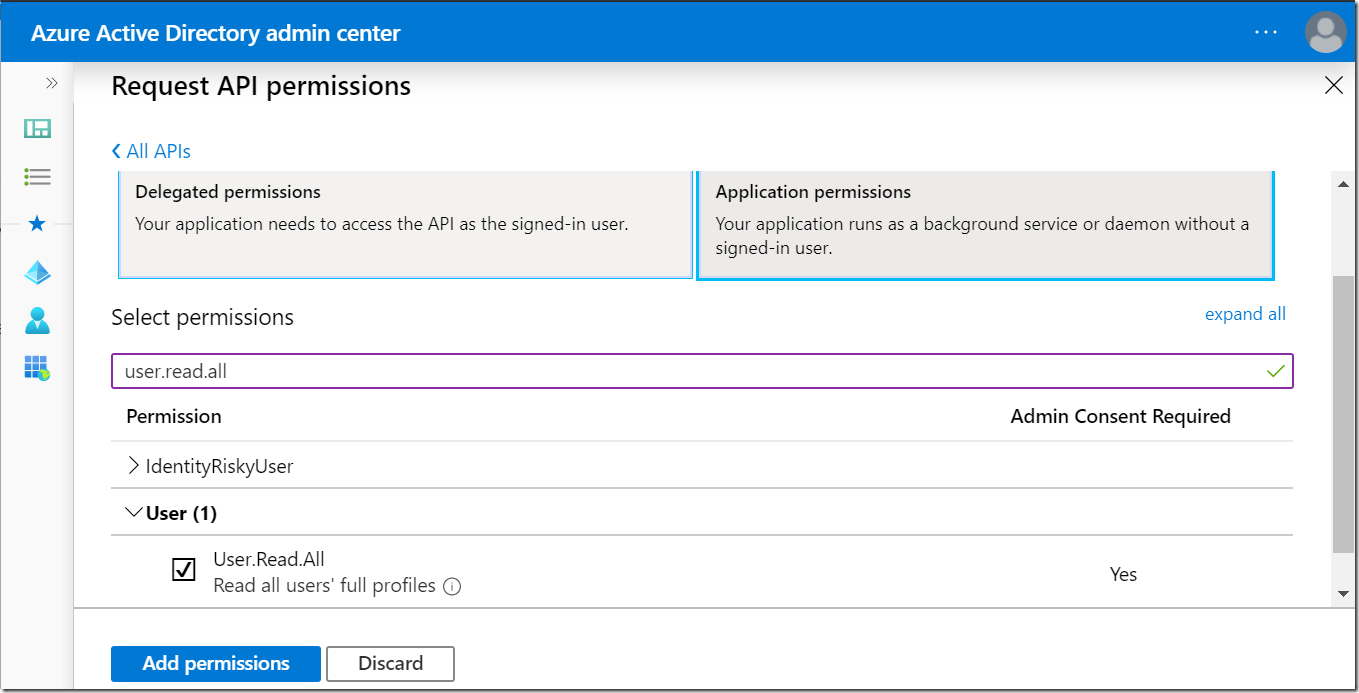The image size is (1359, 693).
Task: Click the expand all link
Action: click(x=1245, y=314)
